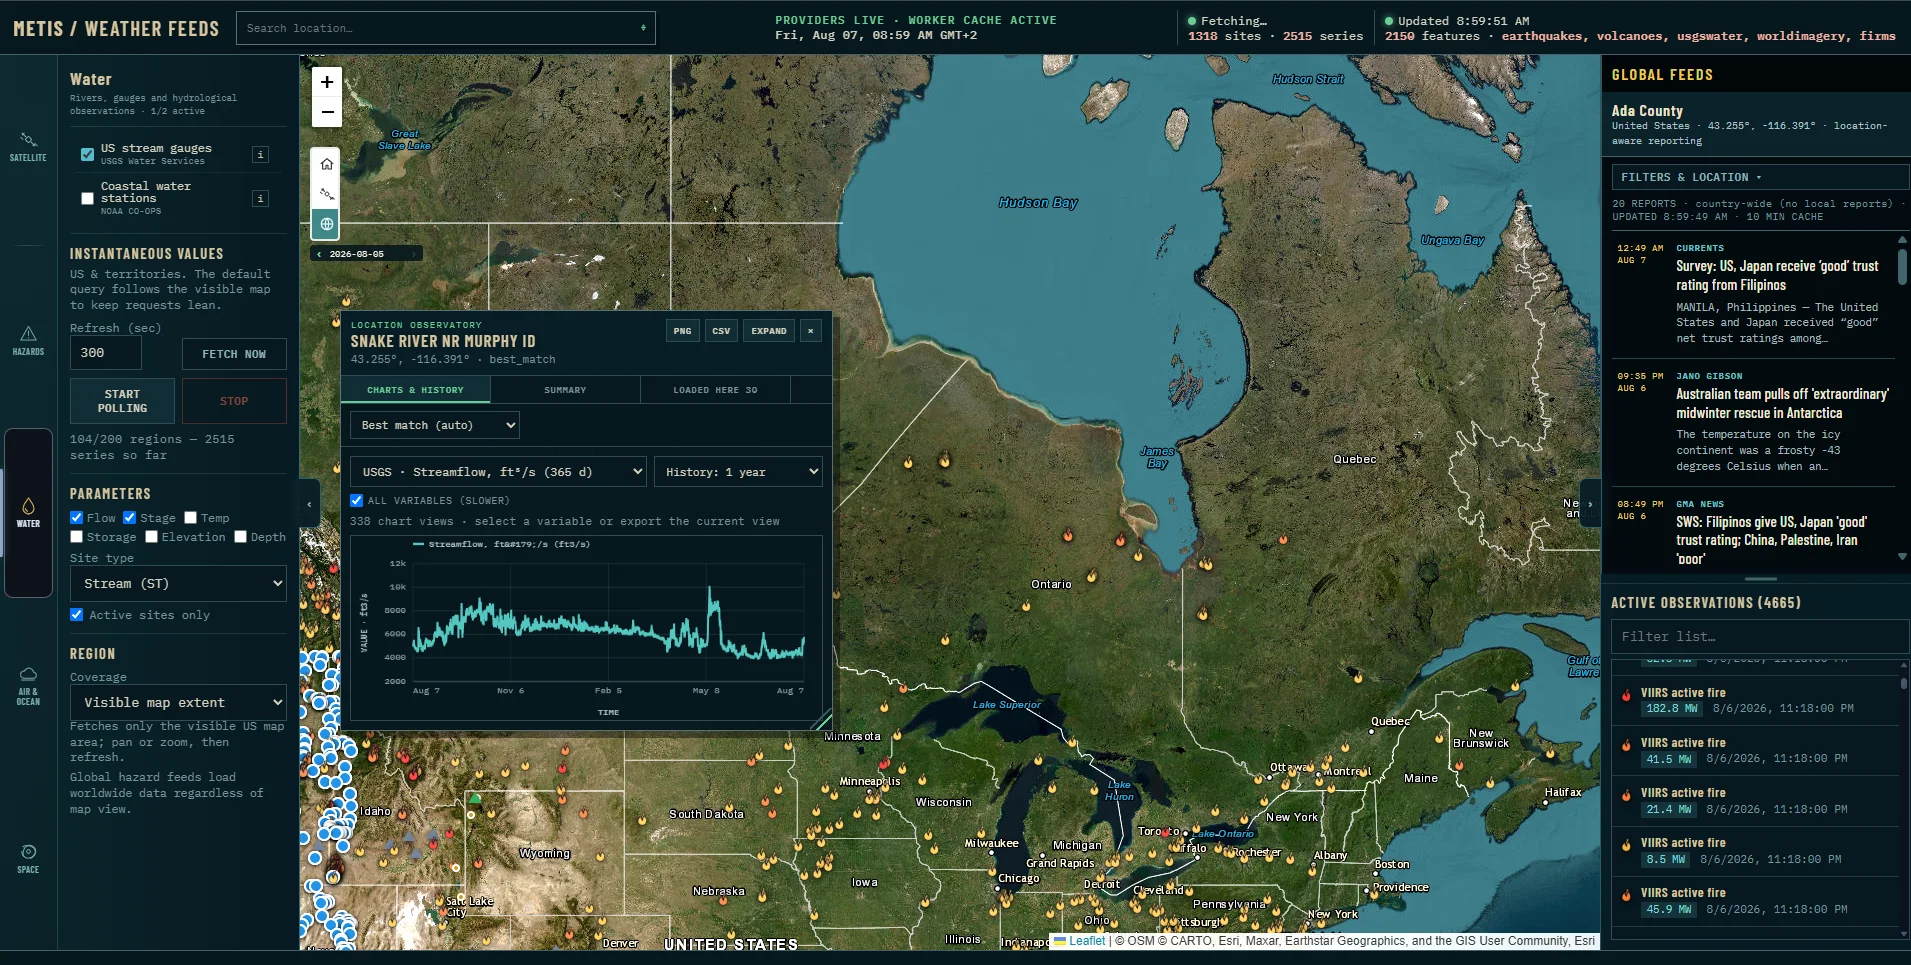Enable the Temp parameter checkbox

coord(190,518)
